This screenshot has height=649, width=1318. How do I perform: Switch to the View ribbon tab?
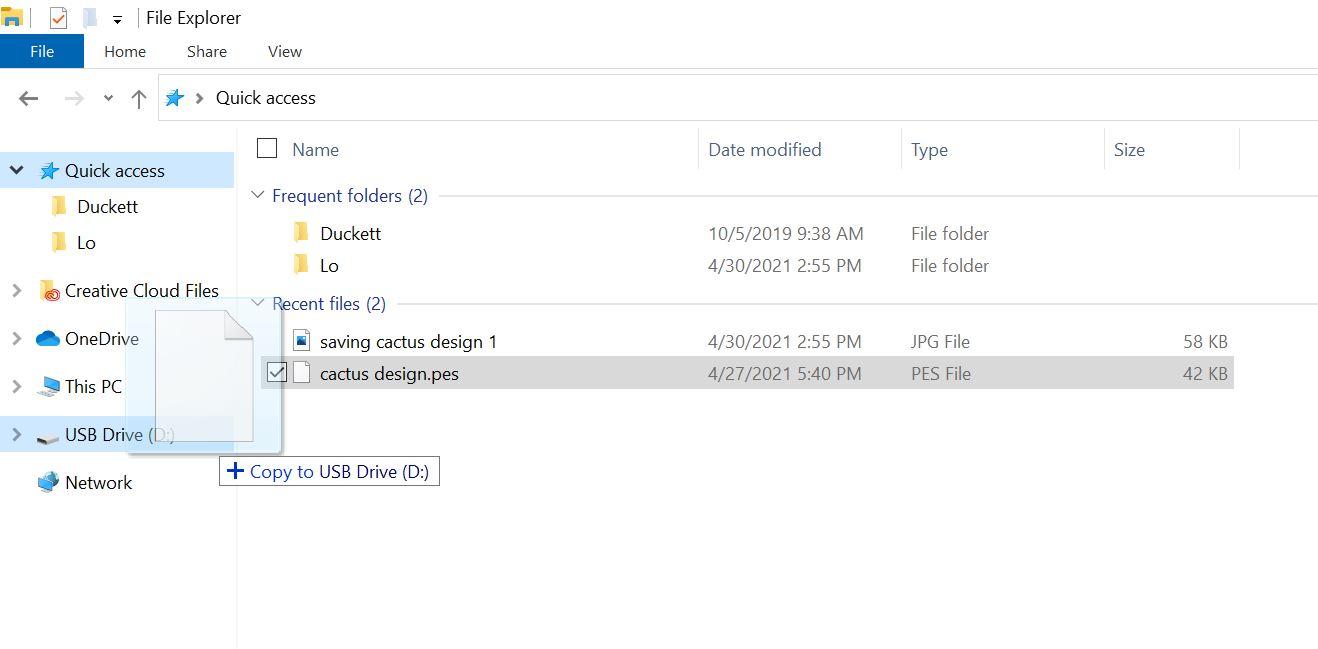[285, 52]
